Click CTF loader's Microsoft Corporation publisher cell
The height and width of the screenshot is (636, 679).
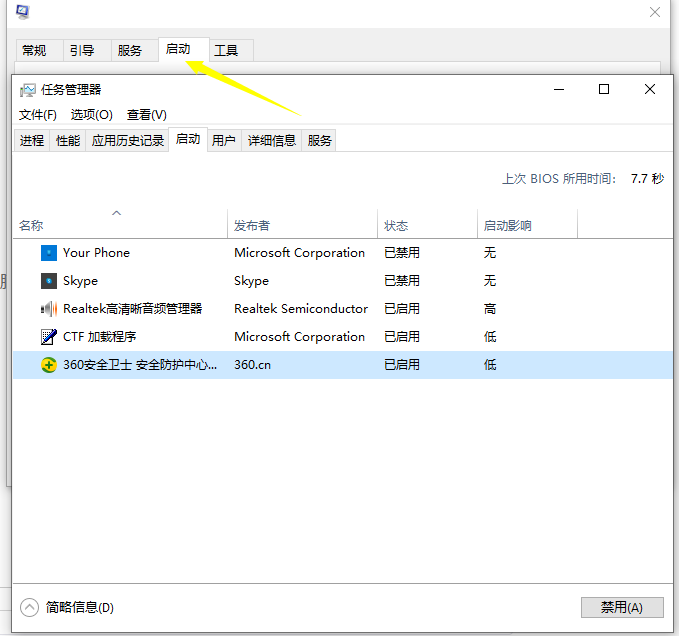tap(299, 337)
